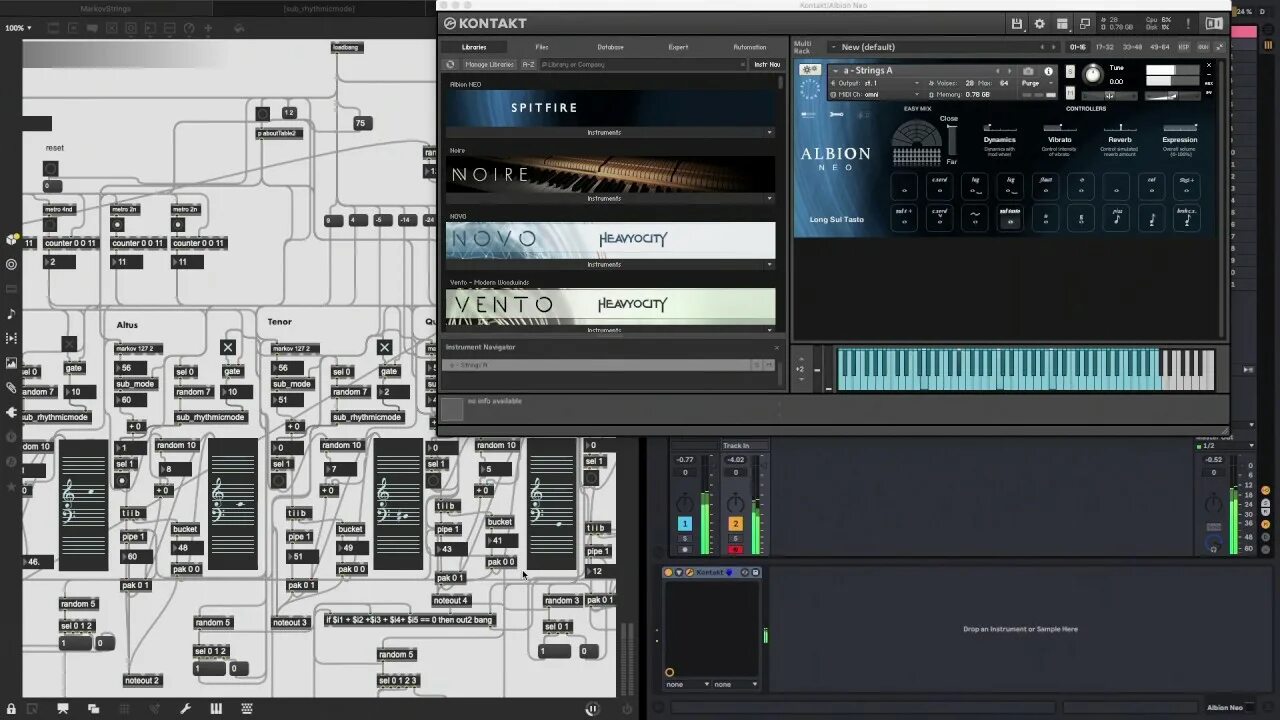Open Kontakt workspace layout icon
This screenshot has height=720, width=1280.
point(1062,23)
